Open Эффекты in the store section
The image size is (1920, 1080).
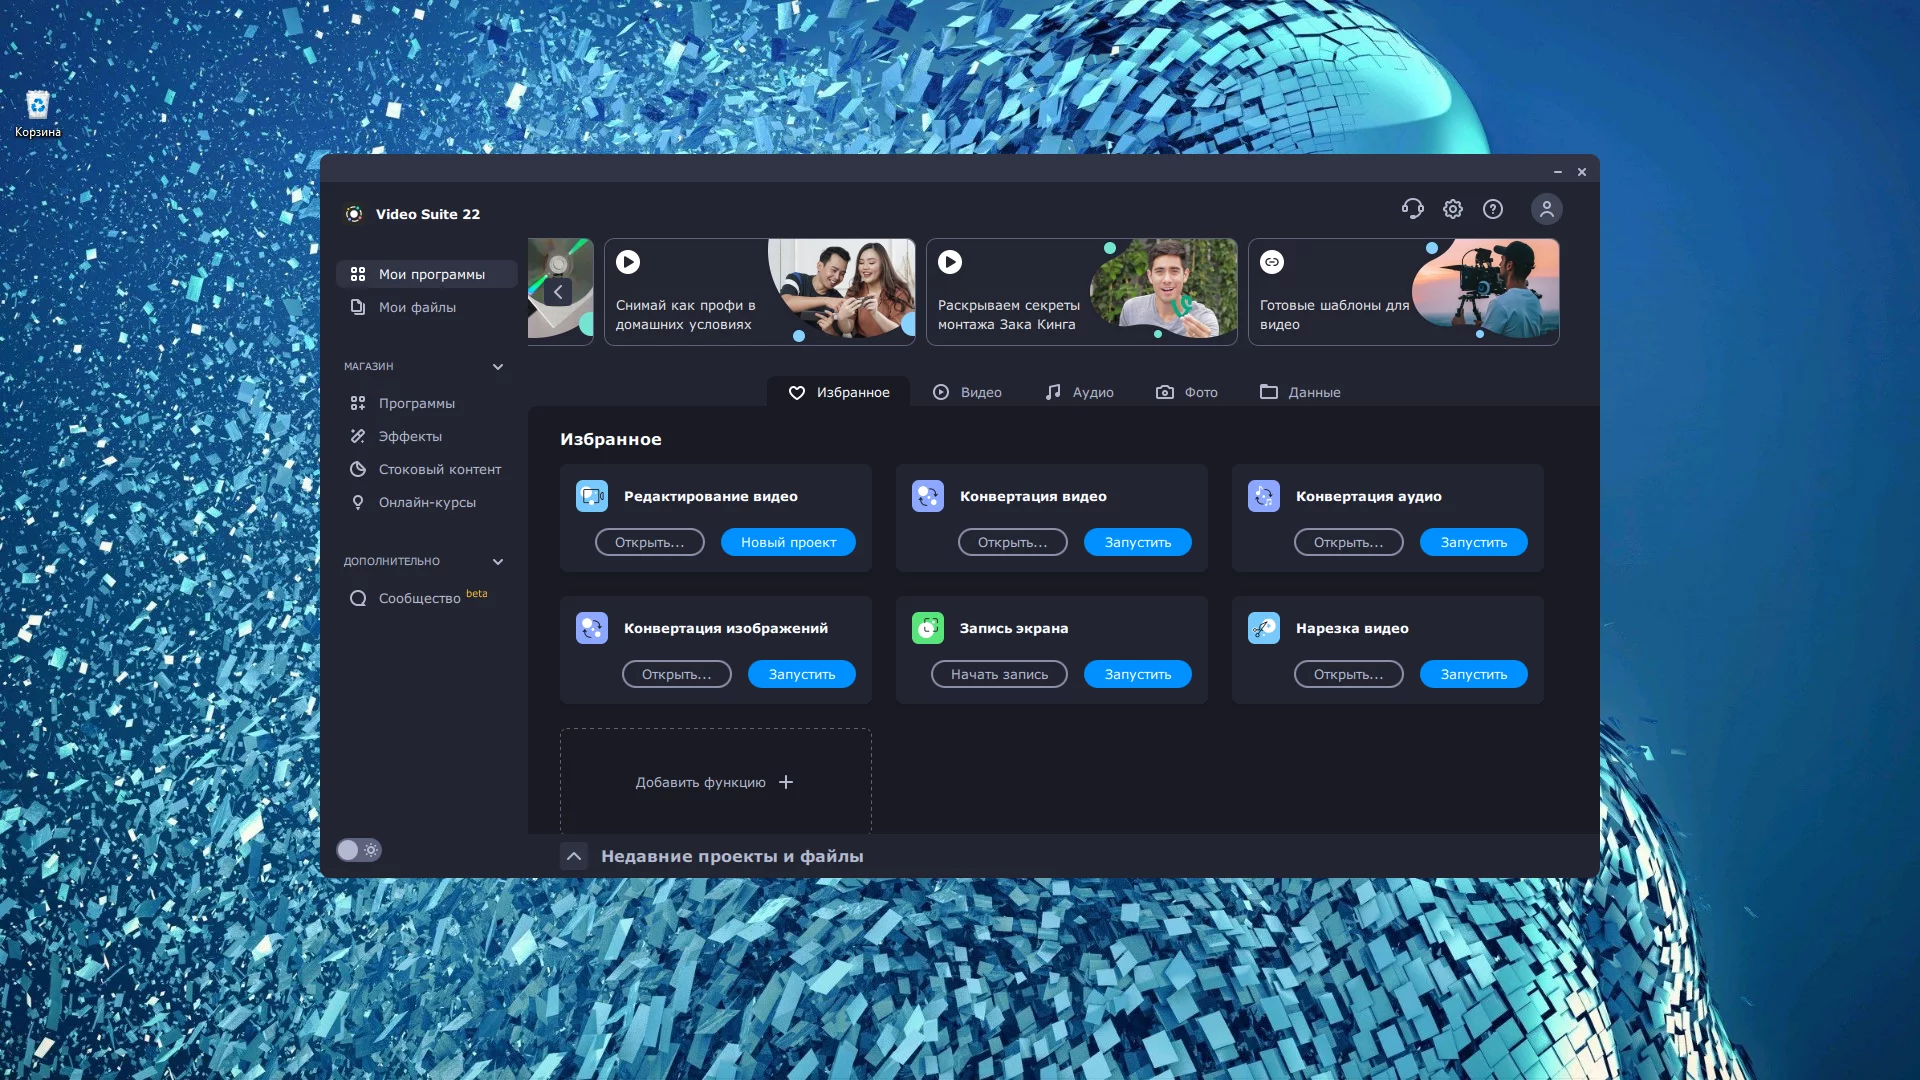[x=427, y=436]
